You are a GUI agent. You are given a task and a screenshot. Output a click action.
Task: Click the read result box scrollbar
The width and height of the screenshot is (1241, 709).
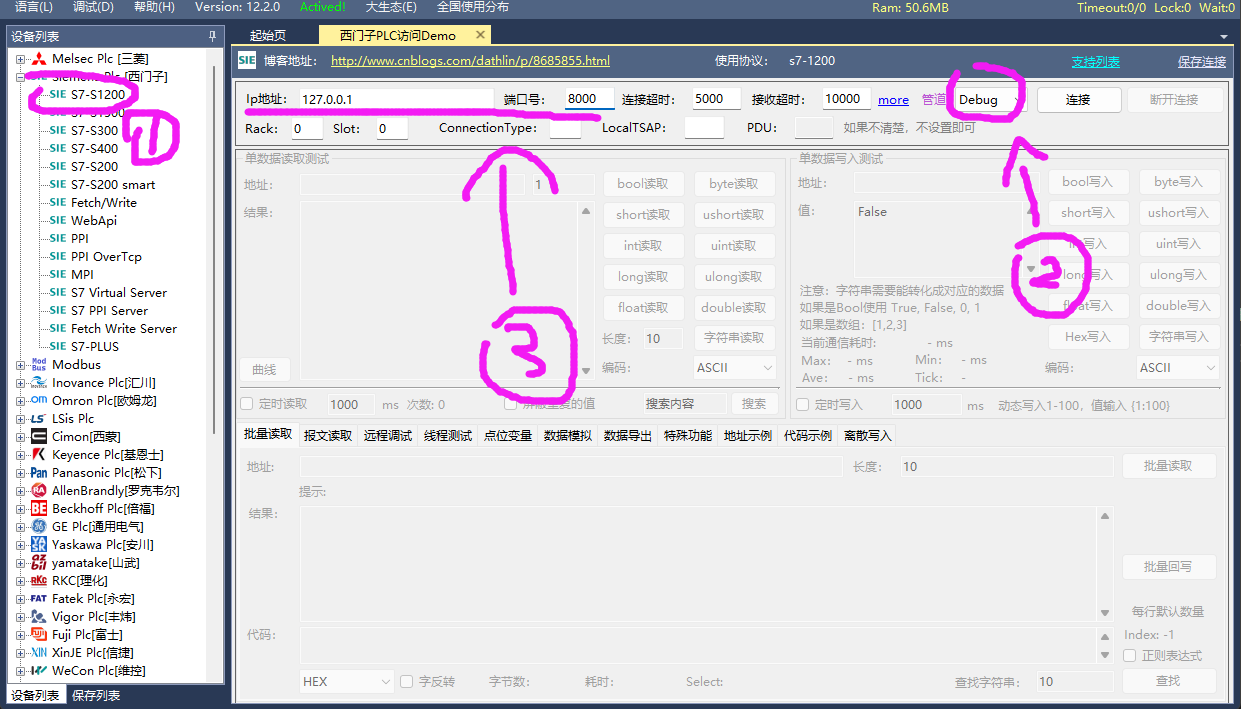[586, 291]
